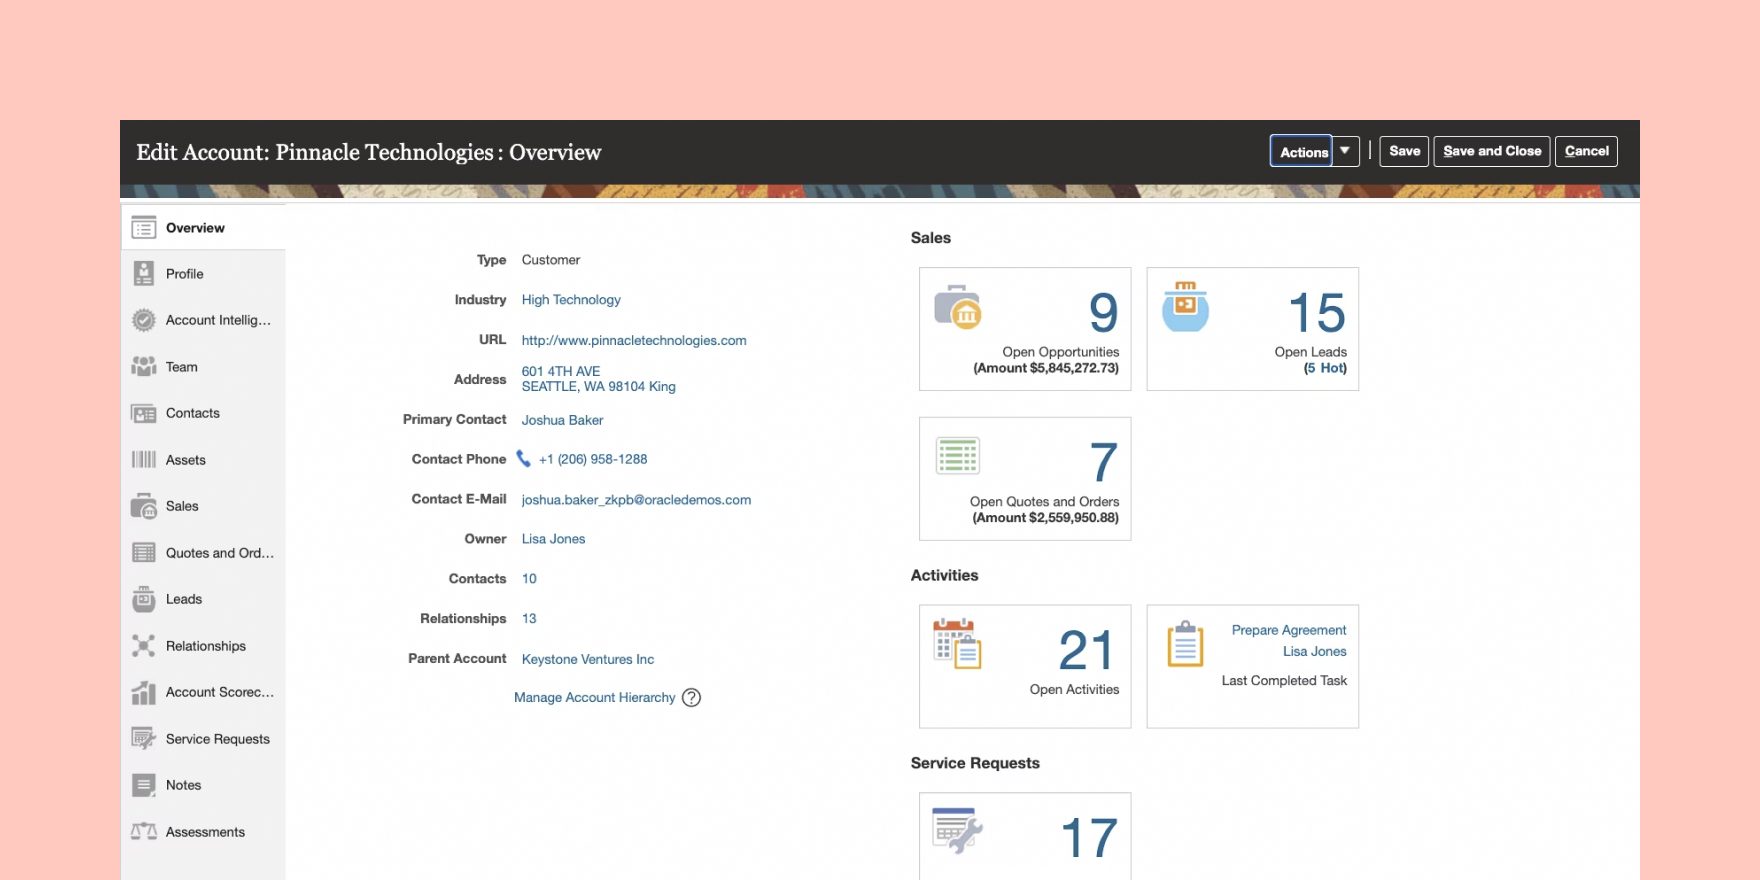
Task: Open parent account Keystone Ventures Inc
Action: click(x=588, y=659)
